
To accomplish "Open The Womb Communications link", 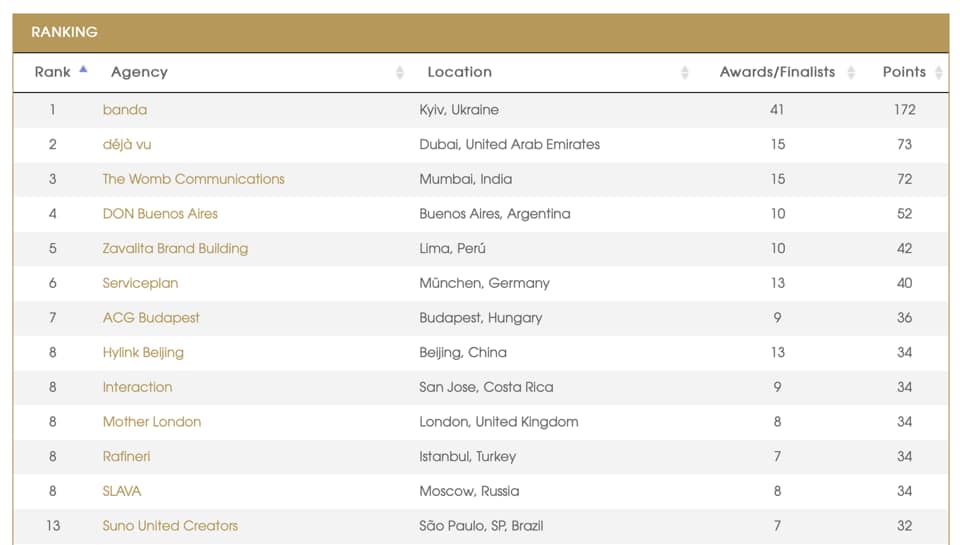I will pyautogui.click(x=193, y=179).
